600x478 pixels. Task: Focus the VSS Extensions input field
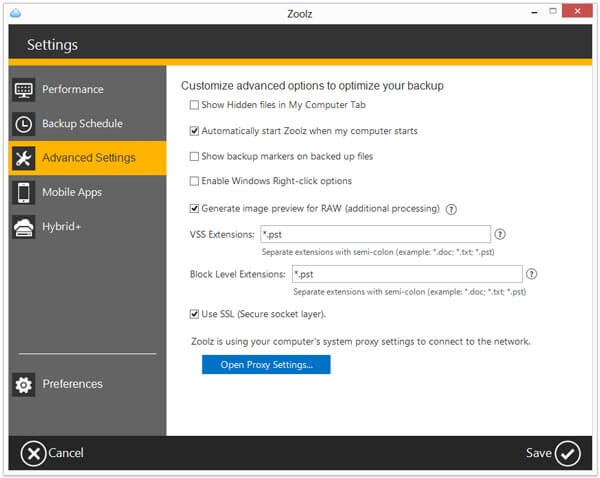[375, 234]
